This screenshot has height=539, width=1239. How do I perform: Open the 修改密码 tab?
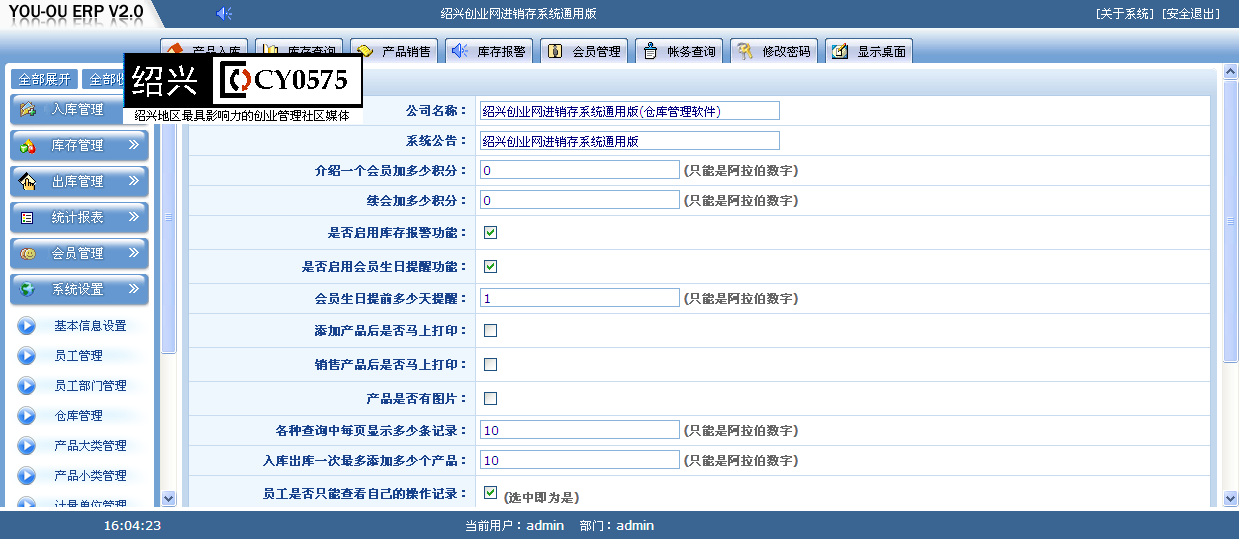[775, 51]
